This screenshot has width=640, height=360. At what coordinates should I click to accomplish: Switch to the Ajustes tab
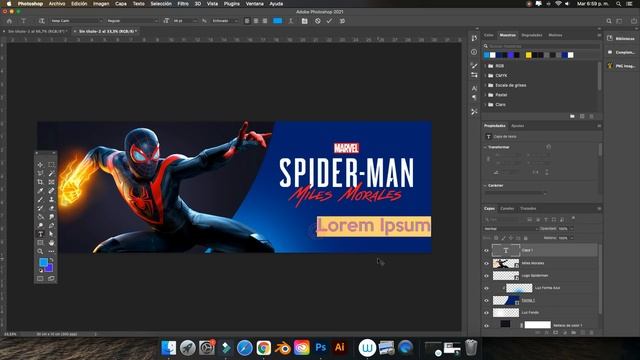[x=518, y=126]
